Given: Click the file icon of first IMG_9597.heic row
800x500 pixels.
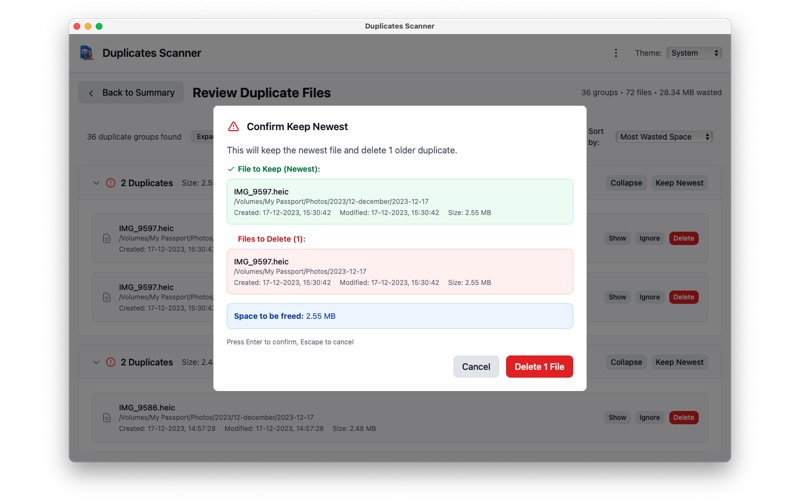Looking at the screenshot, I should 107,238.
